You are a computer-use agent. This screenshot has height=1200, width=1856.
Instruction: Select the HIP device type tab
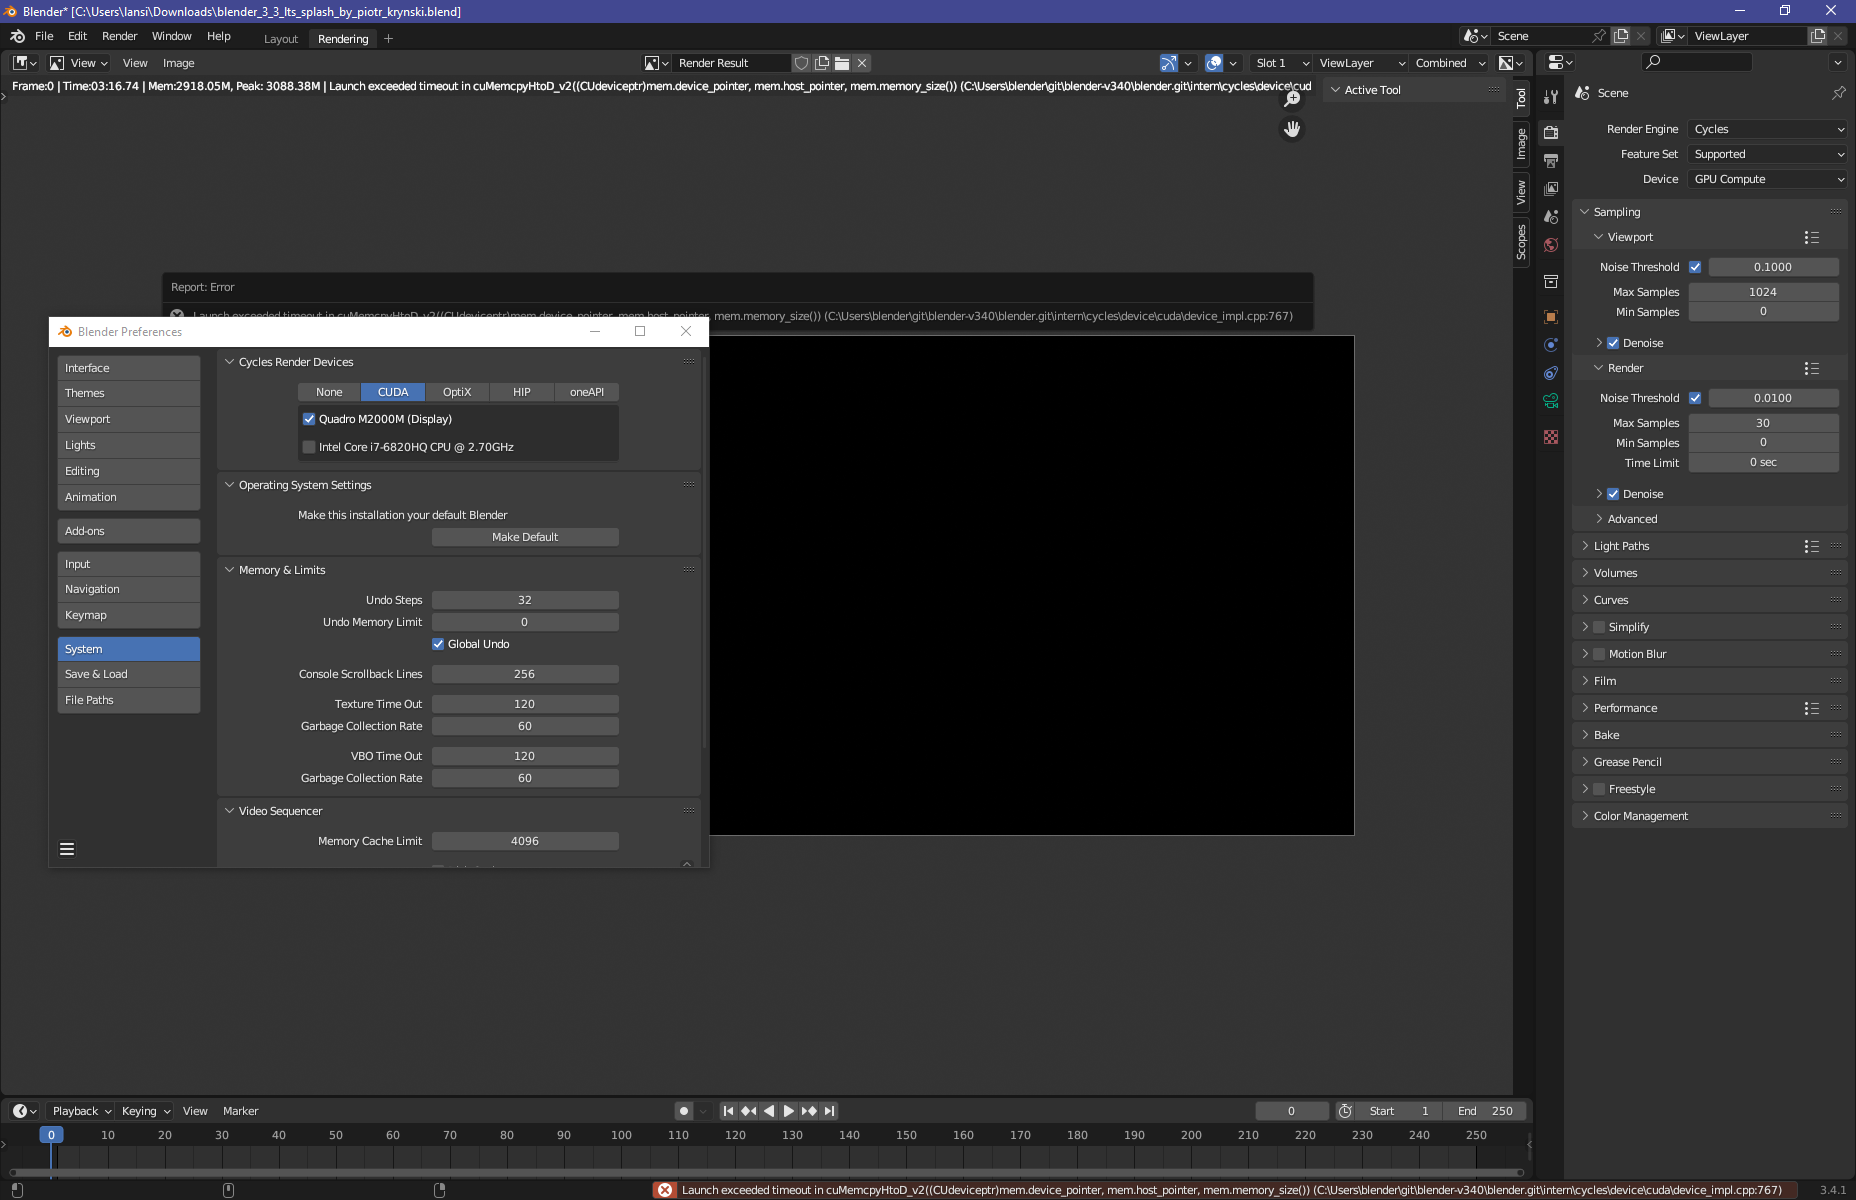(x=522, y=392)
